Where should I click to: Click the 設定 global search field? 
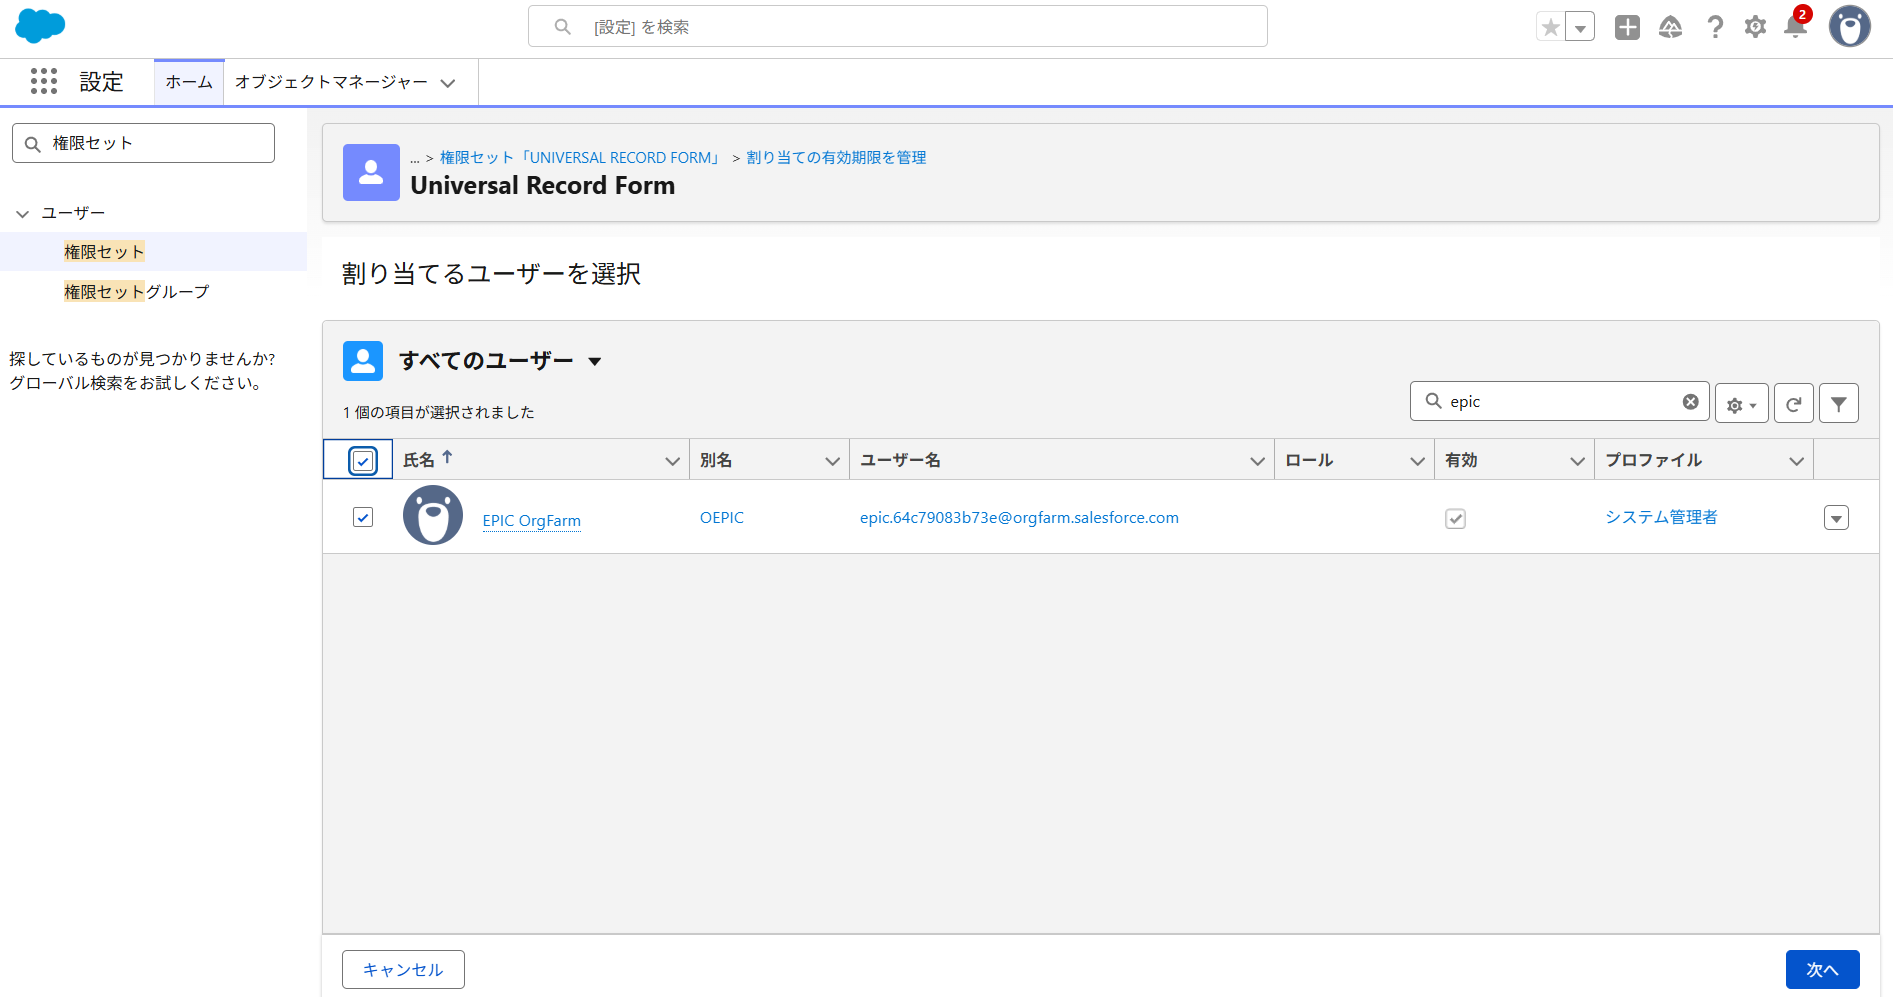coord(897,27)
